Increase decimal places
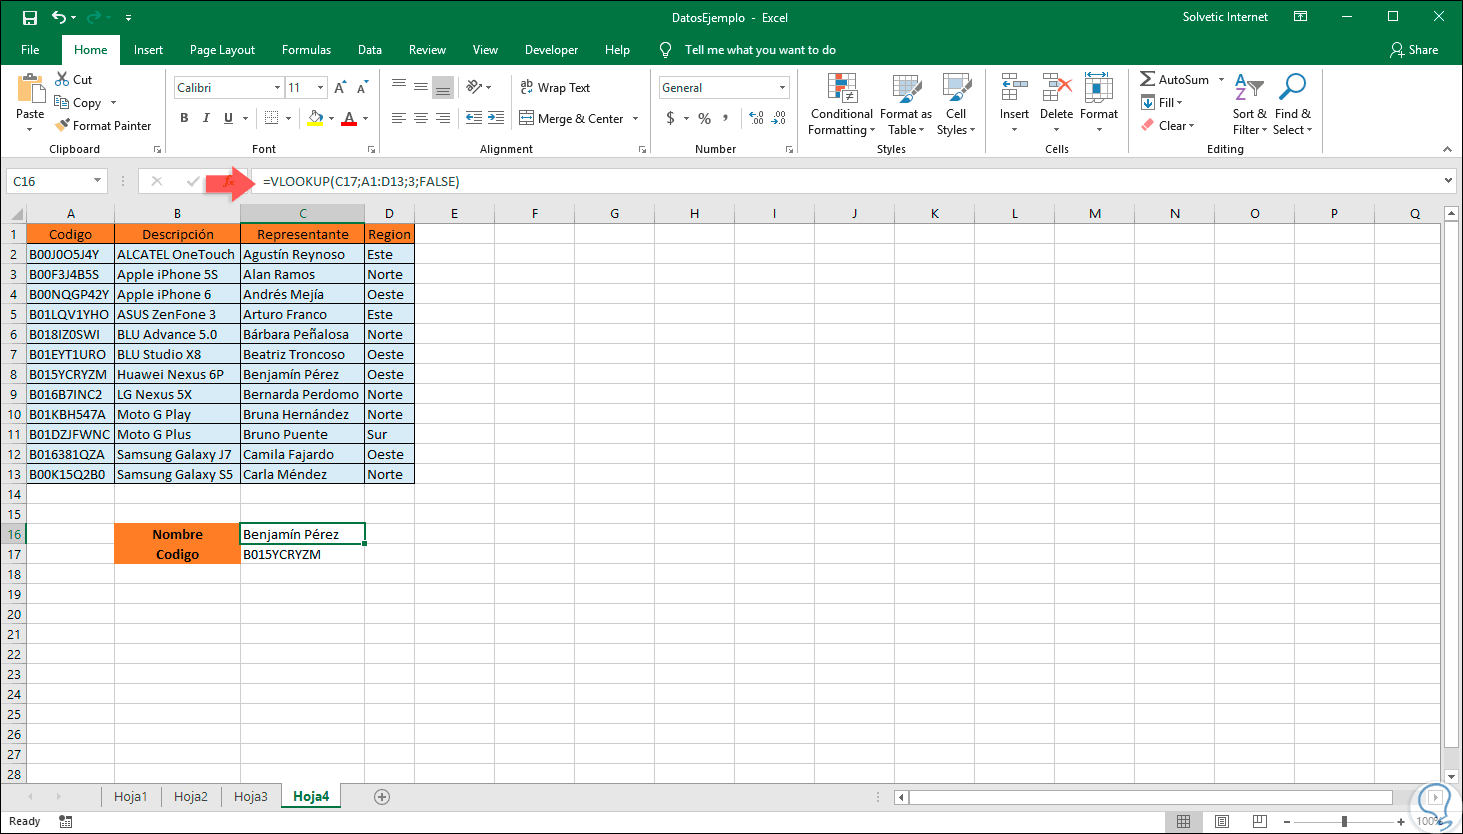 757,118
